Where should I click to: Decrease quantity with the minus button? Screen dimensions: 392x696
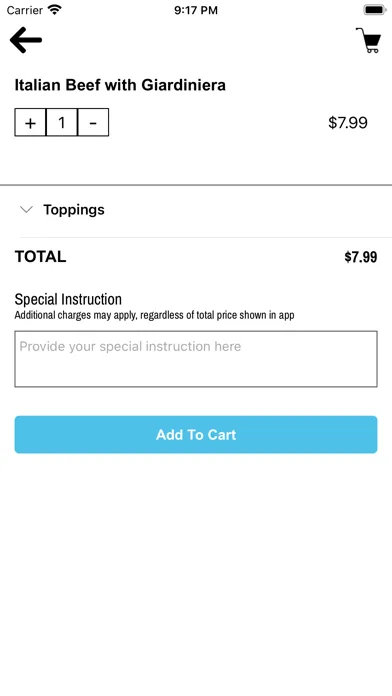[x=93, y=122]
